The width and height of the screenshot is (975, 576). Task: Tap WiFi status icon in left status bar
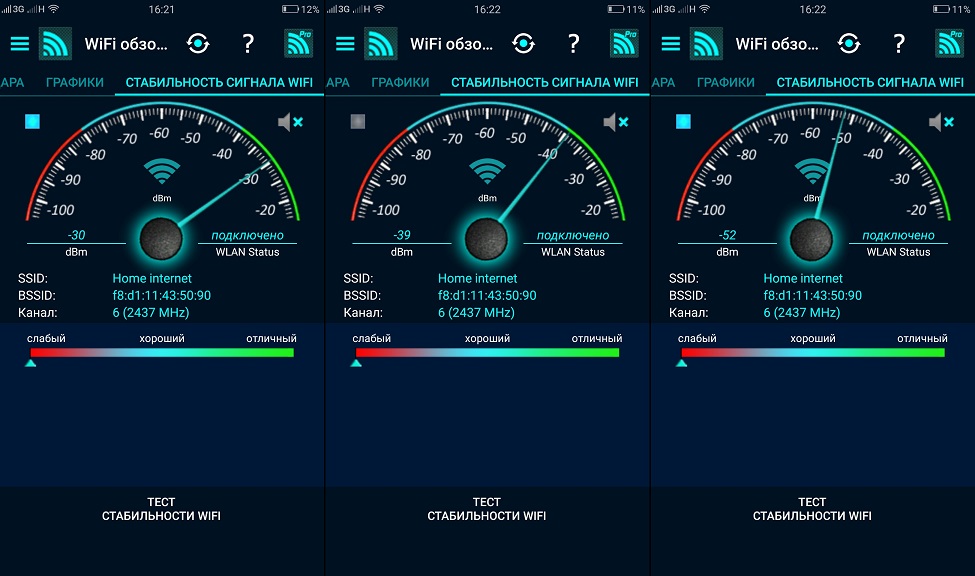coord(54,9)
